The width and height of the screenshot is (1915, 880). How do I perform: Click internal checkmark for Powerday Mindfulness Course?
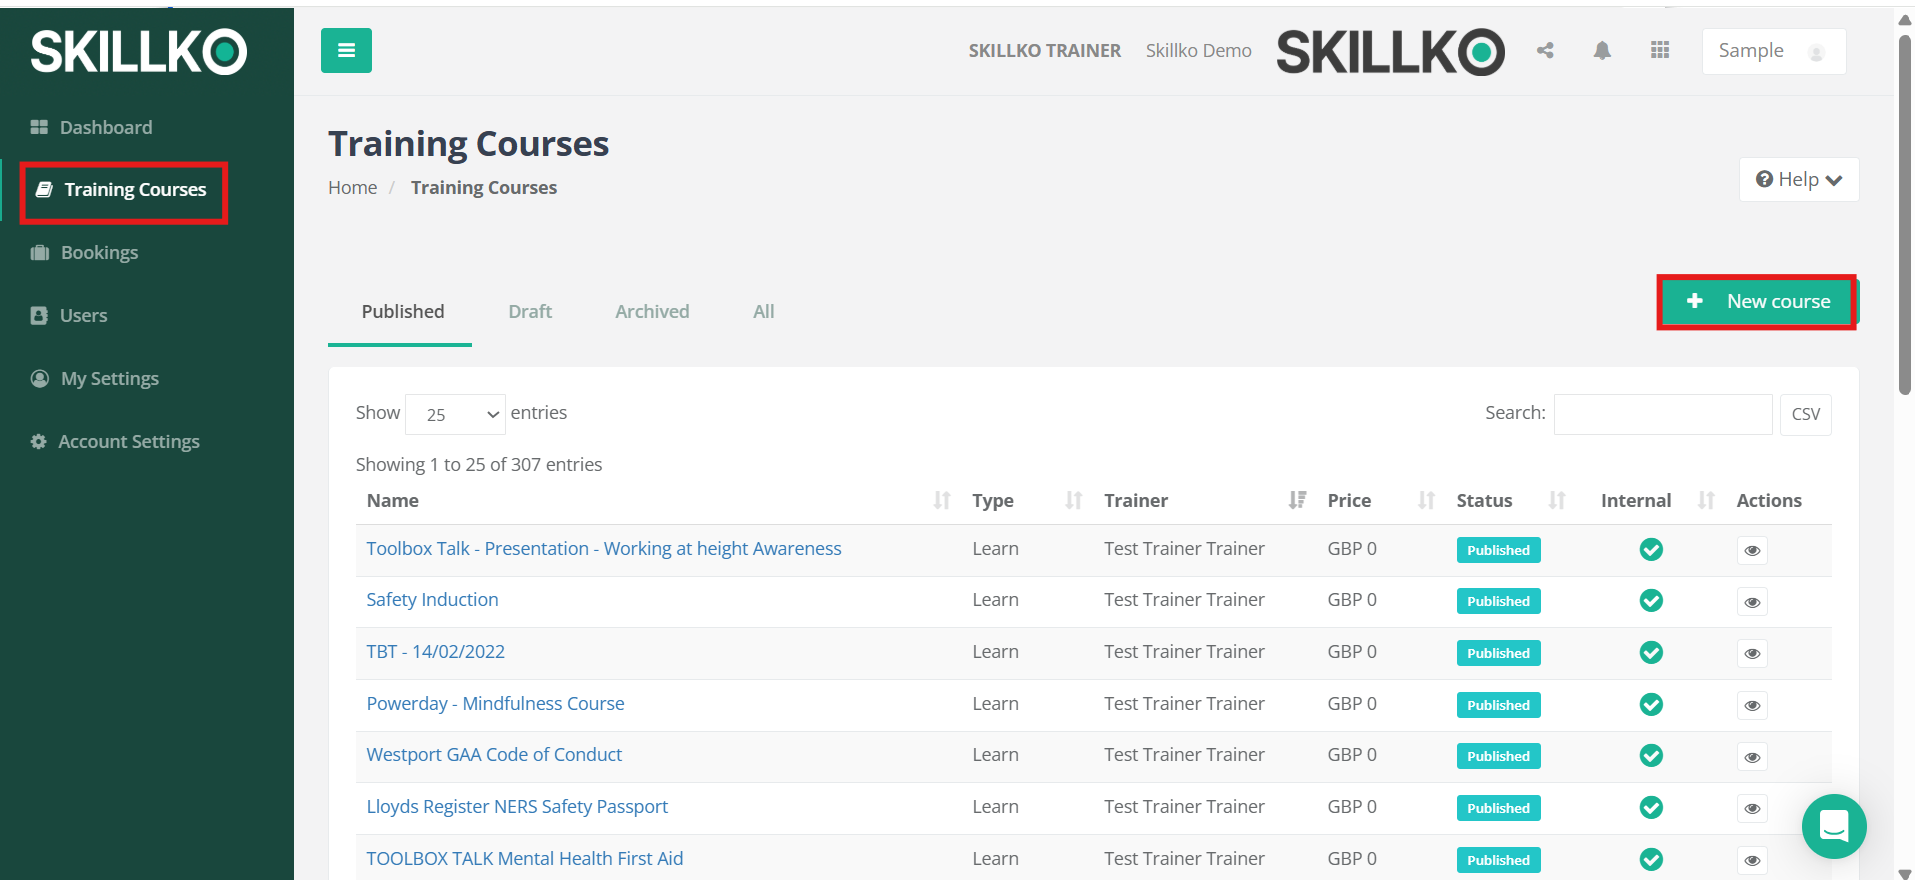click(x=1651, y=704)
